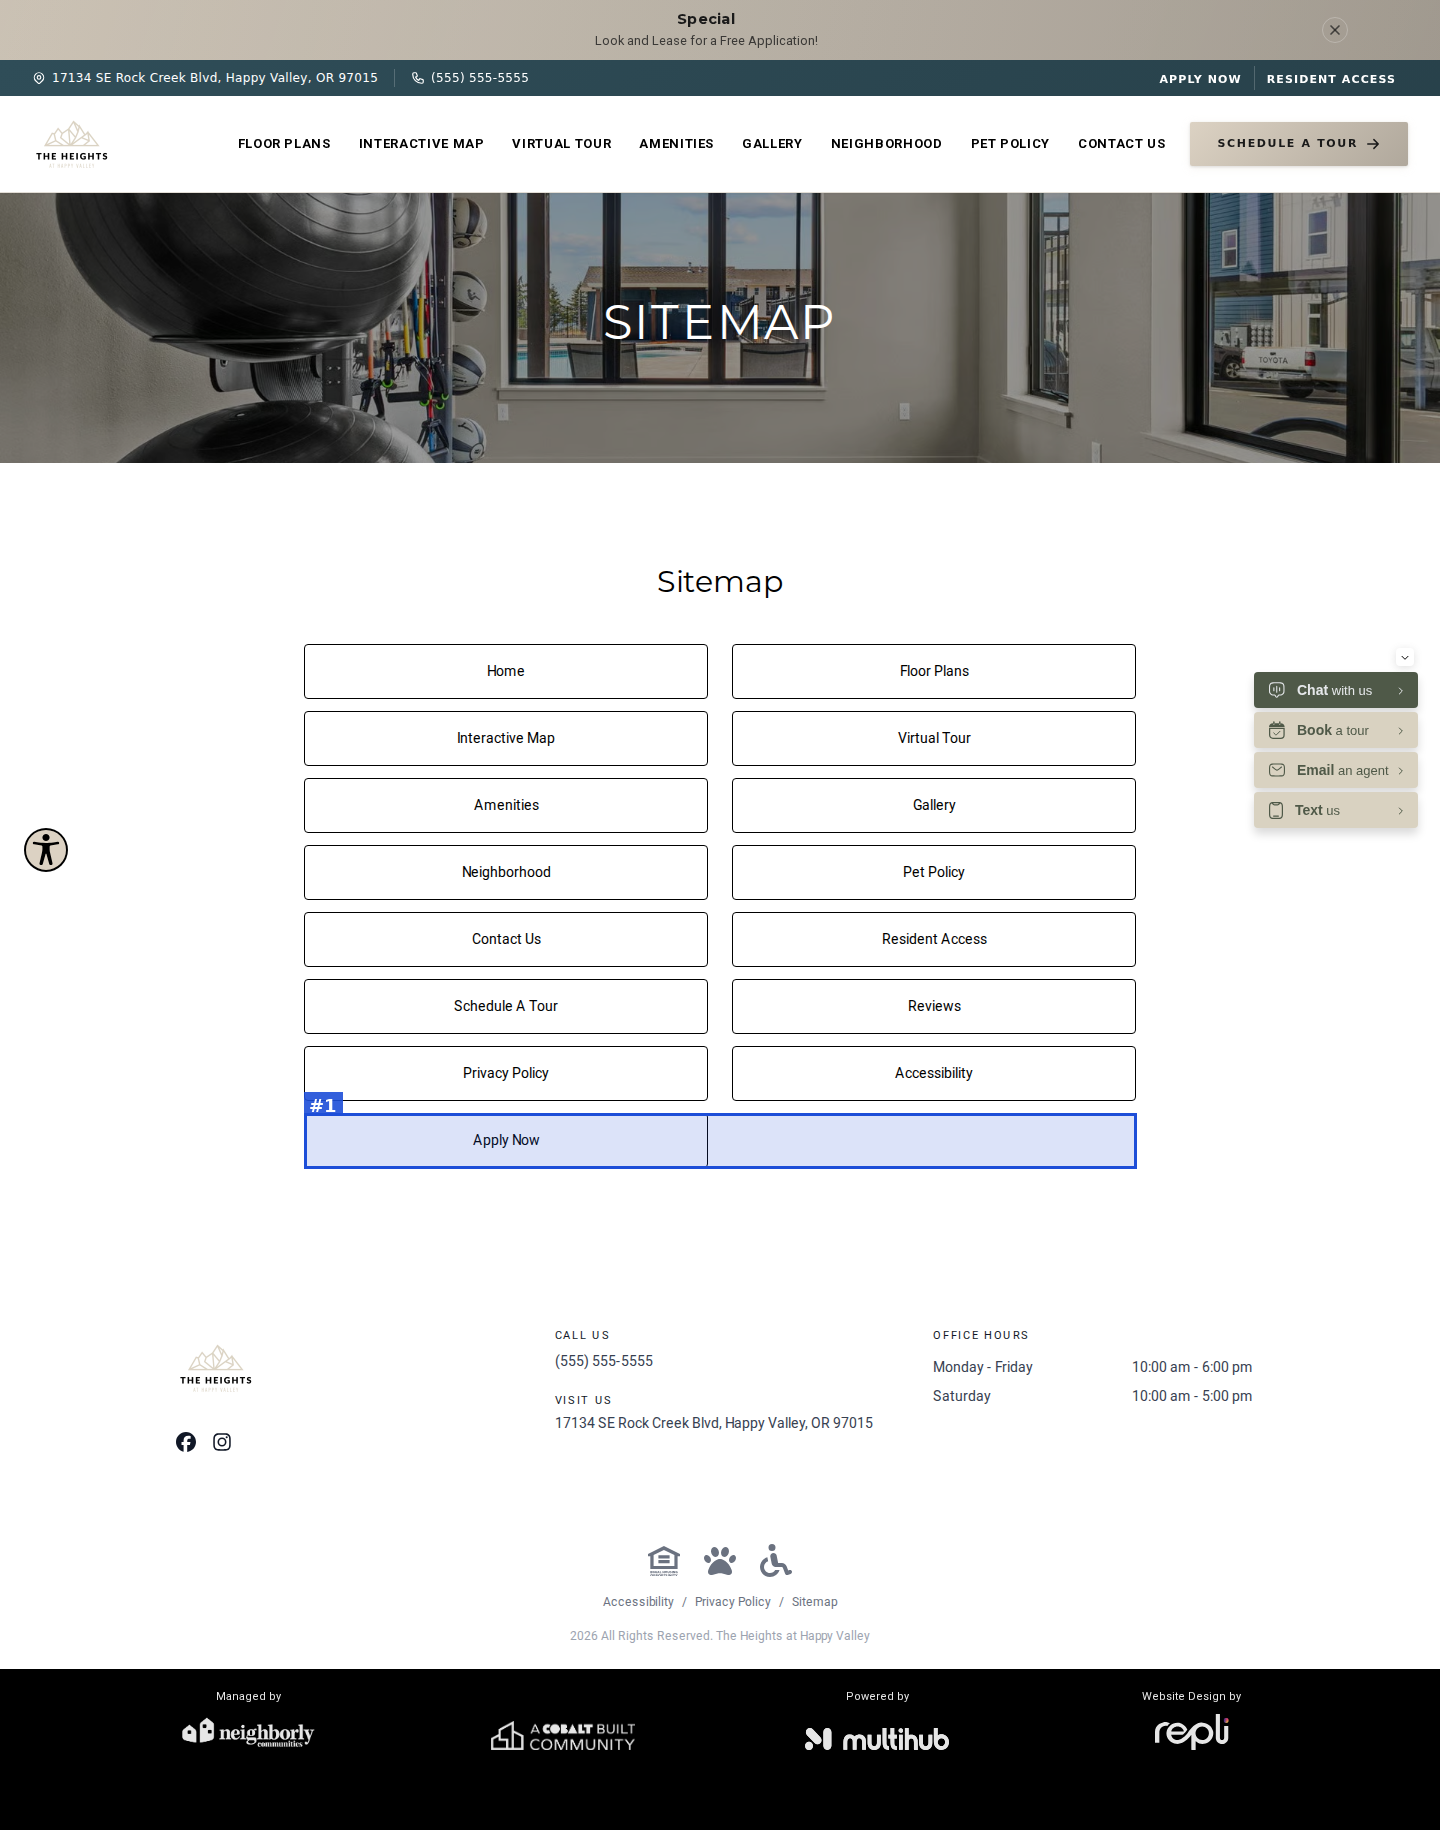Open Pet Policy in navigation menu
The height and width of the screenshot is (1830, 1440).
click(1010, 144)
